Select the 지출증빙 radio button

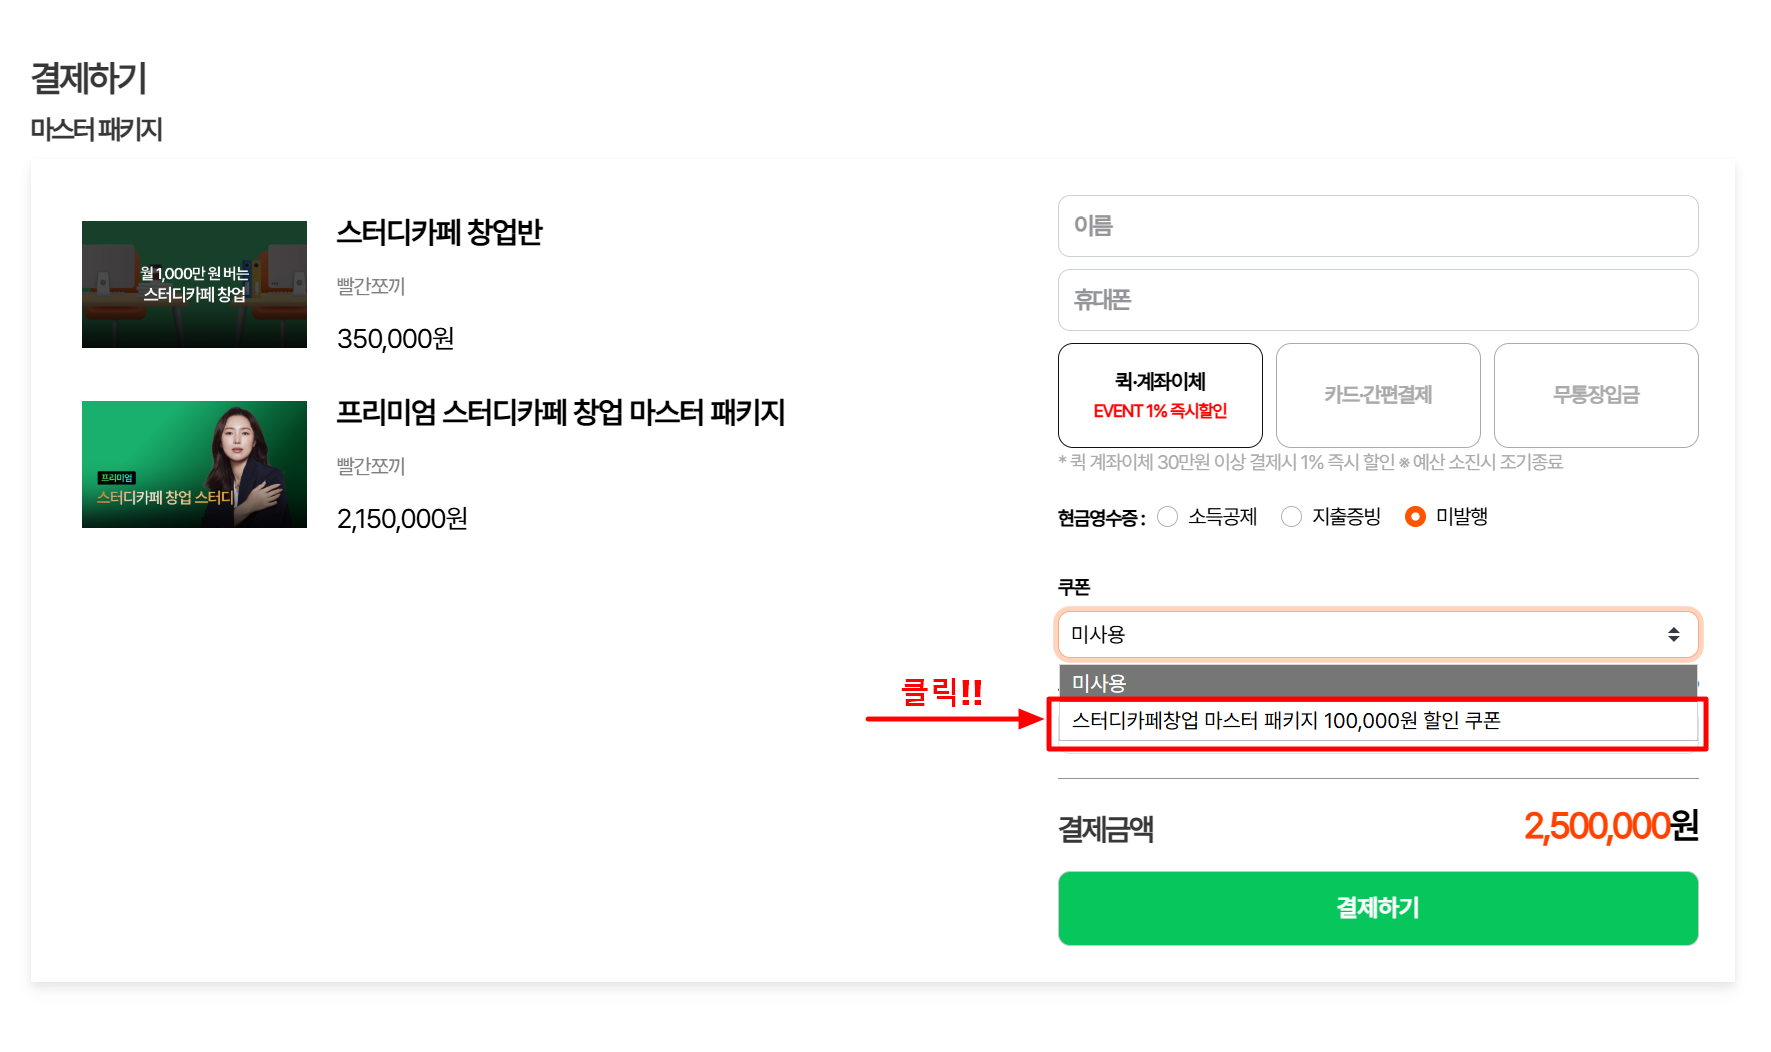[1291, 517]
